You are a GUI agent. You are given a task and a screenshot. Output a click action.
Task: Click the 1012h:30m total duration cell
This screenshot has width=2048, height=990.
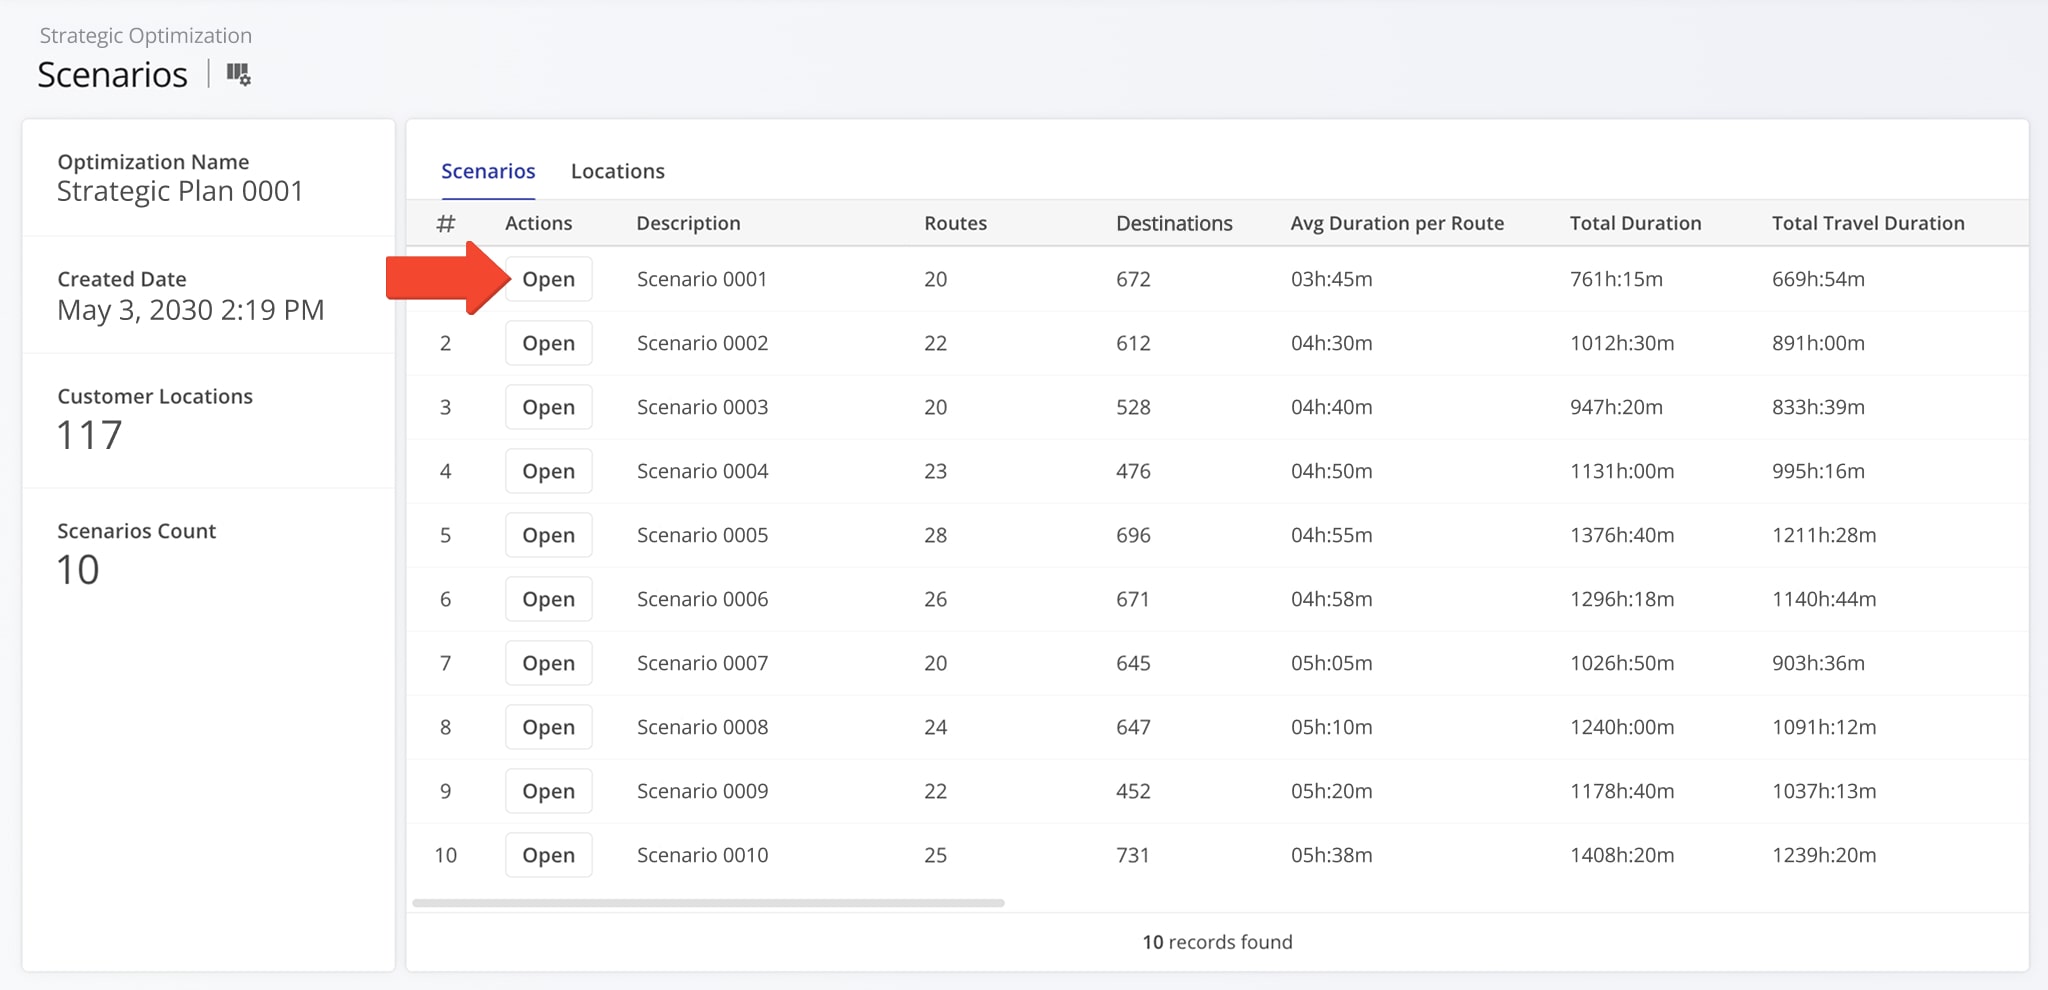(x=1621, y=343)
